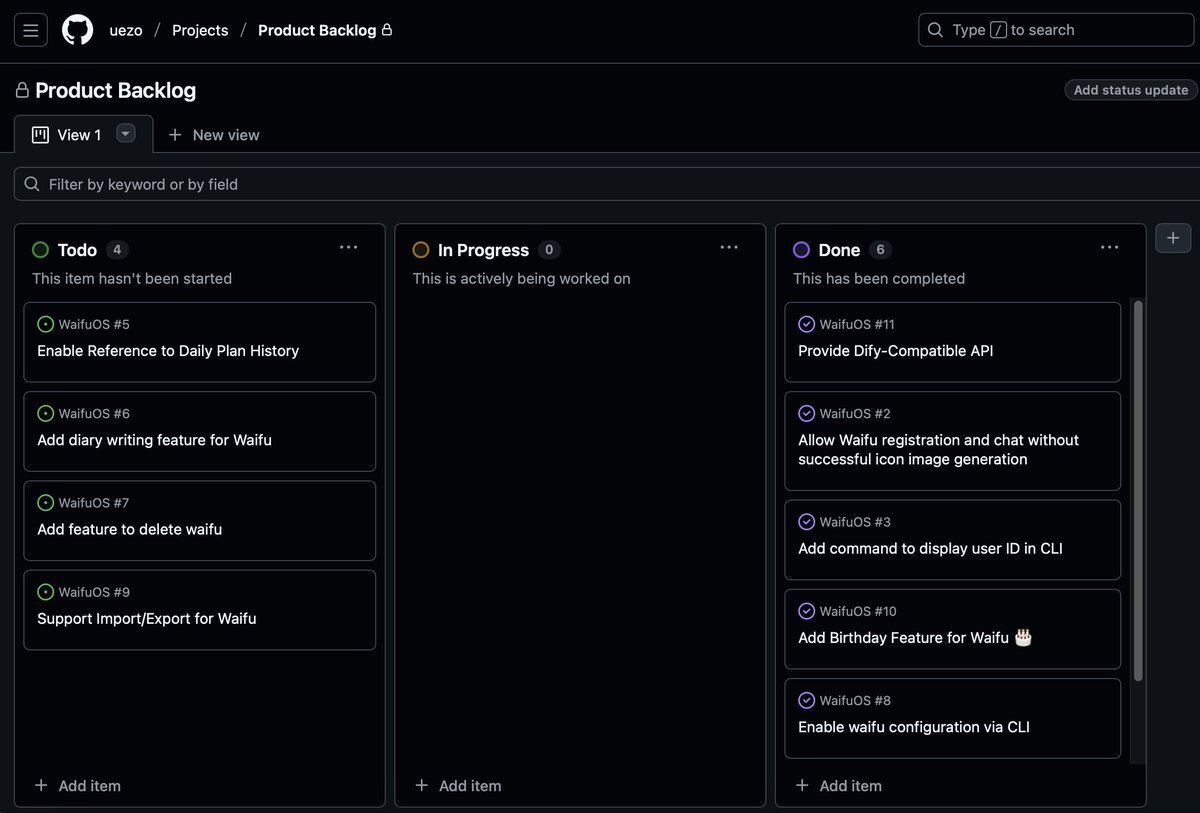Click Add status update button
The height and width of the screenshot is (813, 1200).
[x=1130, y=90]
